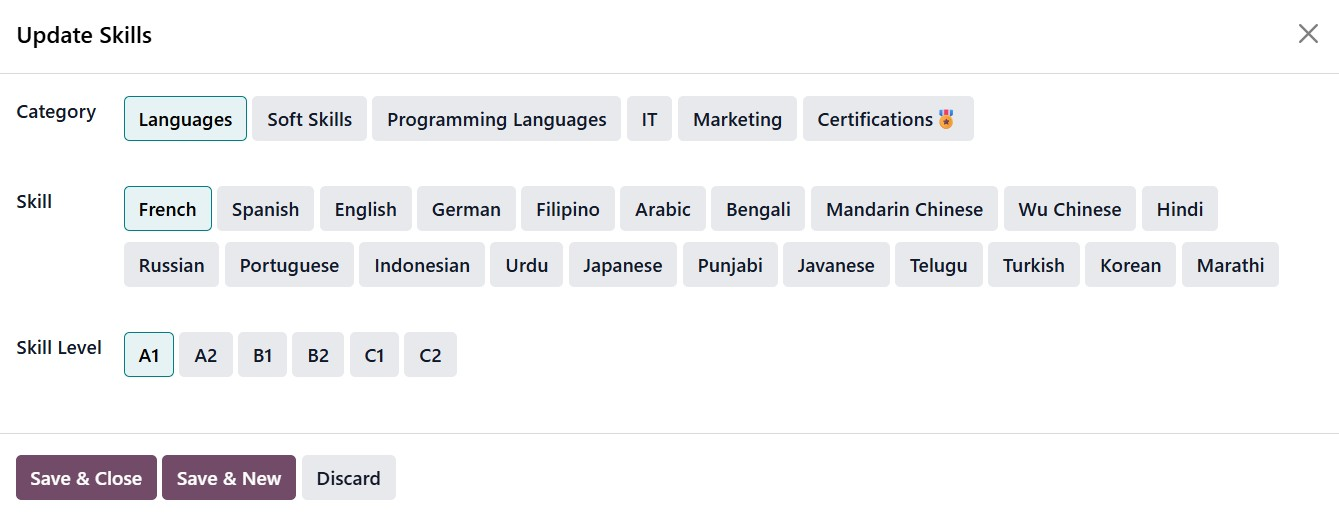Switch to the IT category

click(x=649, y=119)
